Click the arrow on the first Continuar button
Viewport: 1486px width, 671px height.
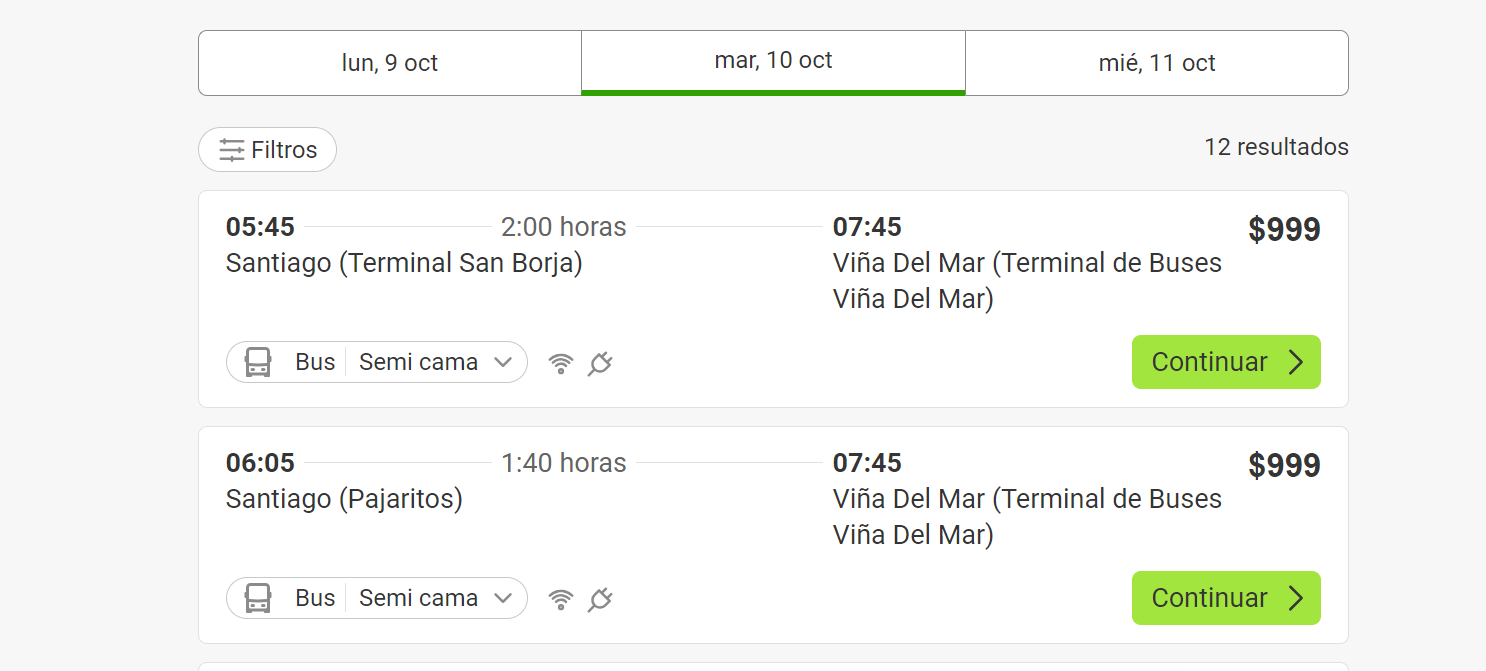pos(1296,362)
